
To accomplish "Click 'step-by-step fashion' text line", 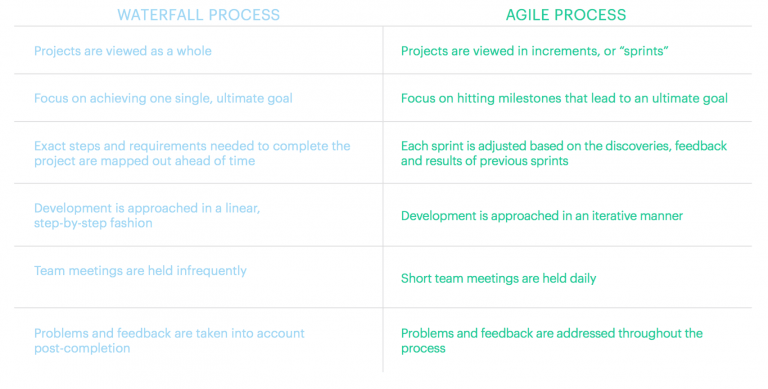I will [93, 223].
